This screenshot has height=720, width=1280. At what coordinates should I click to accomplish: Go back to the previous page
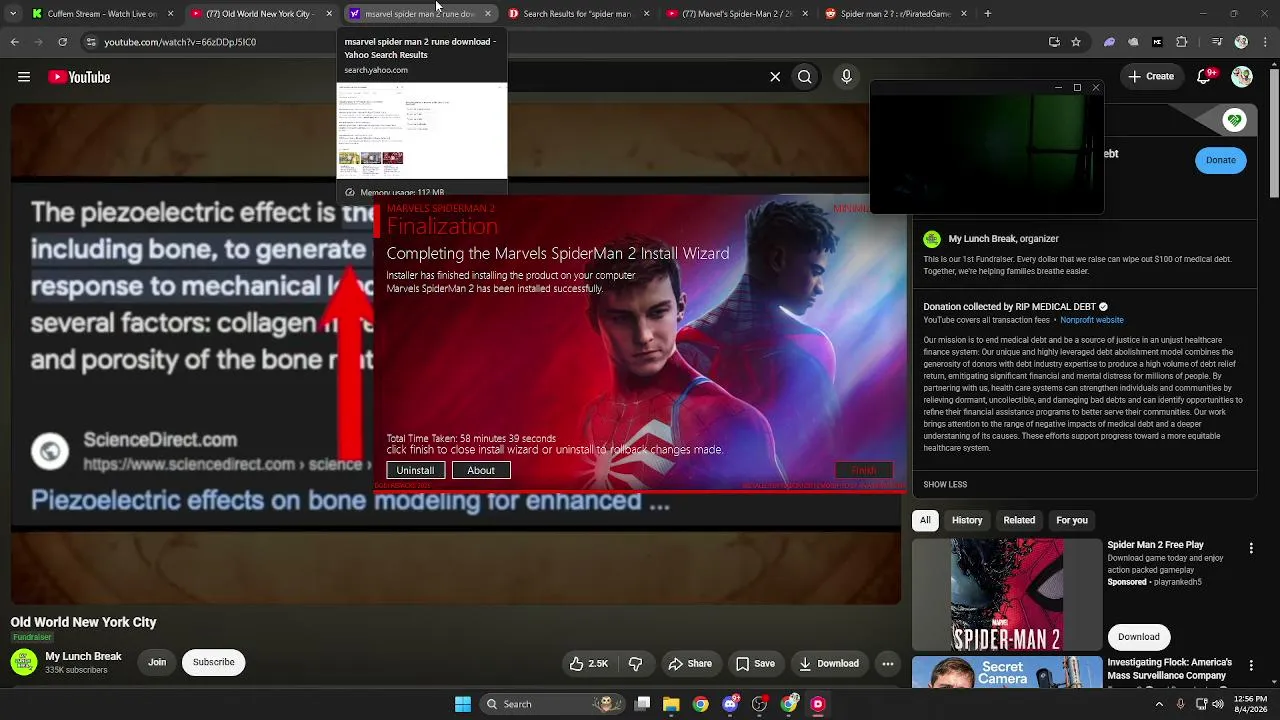(15, 42)
